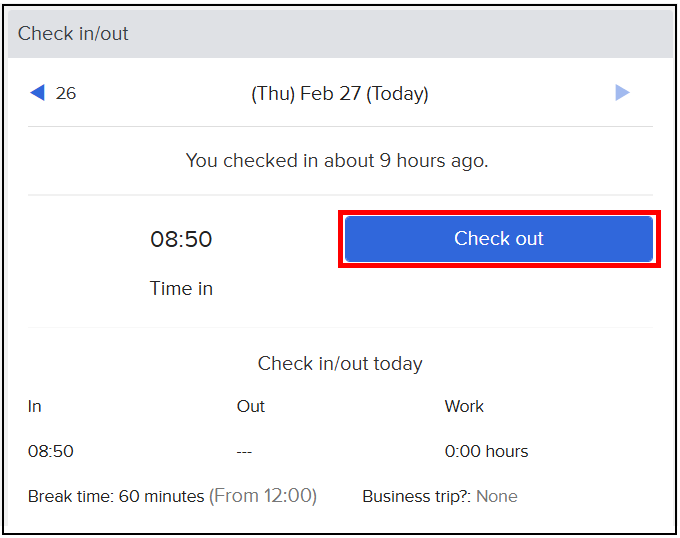Click the Break time 60 minutes text
The image size is (680, 538).
point(116,496)
